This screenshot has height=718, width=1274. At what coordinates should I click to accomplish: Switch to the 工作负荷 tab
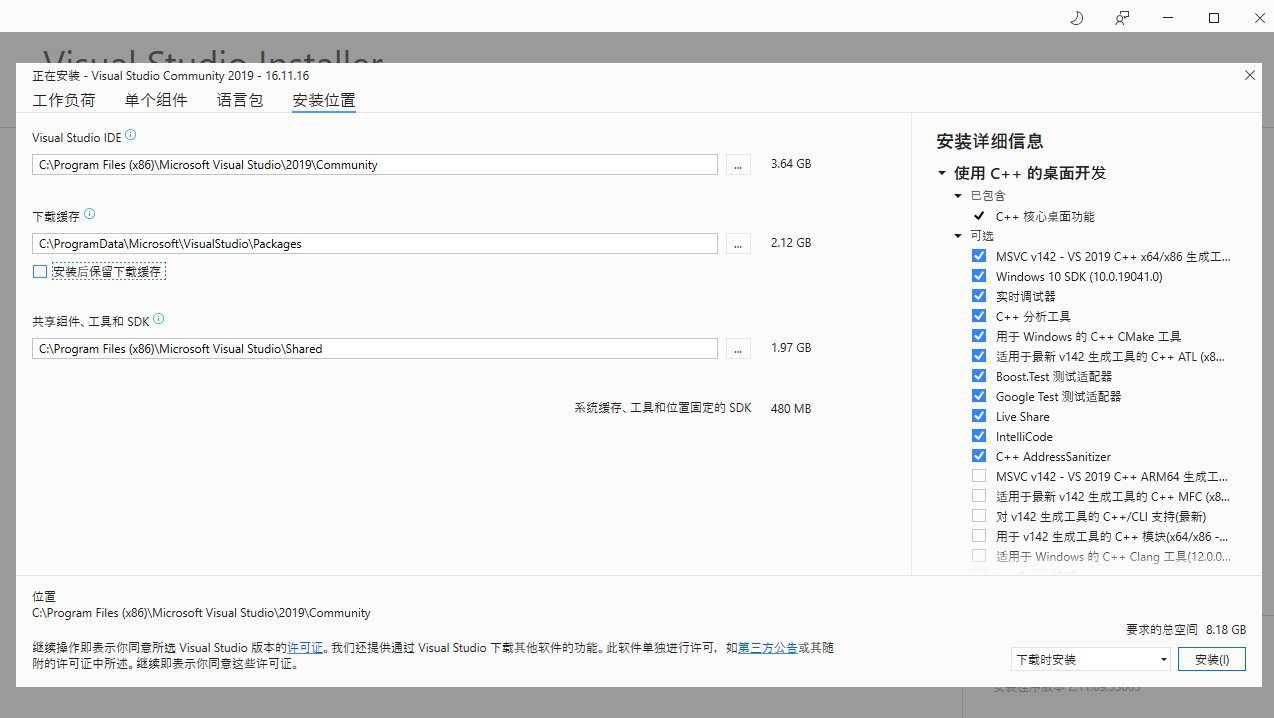[x=64, y=100]
